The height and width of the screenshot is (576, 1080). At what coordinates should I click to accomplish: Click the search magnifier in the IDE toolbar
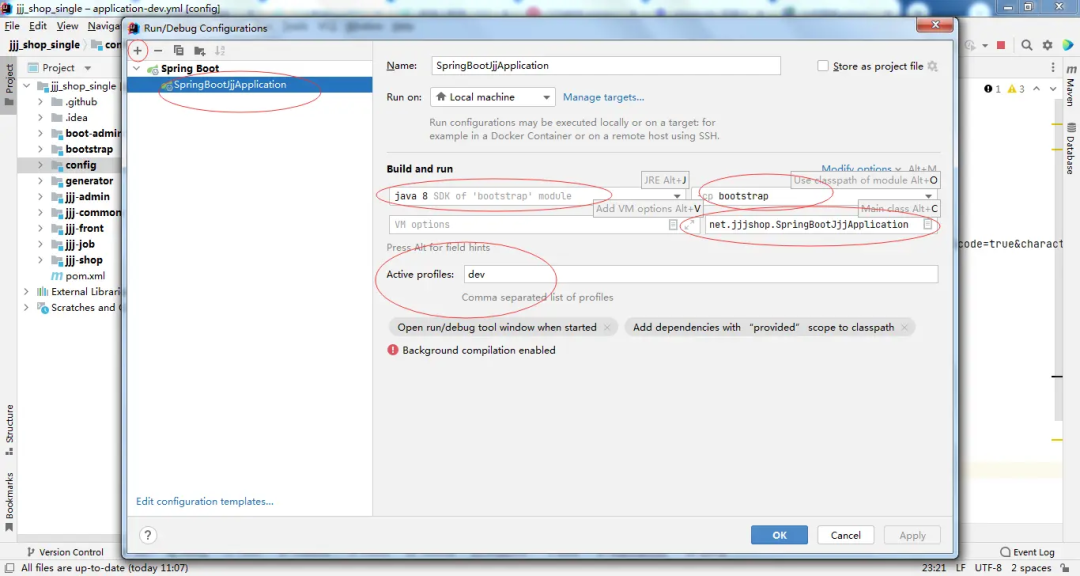(1027, 45)
